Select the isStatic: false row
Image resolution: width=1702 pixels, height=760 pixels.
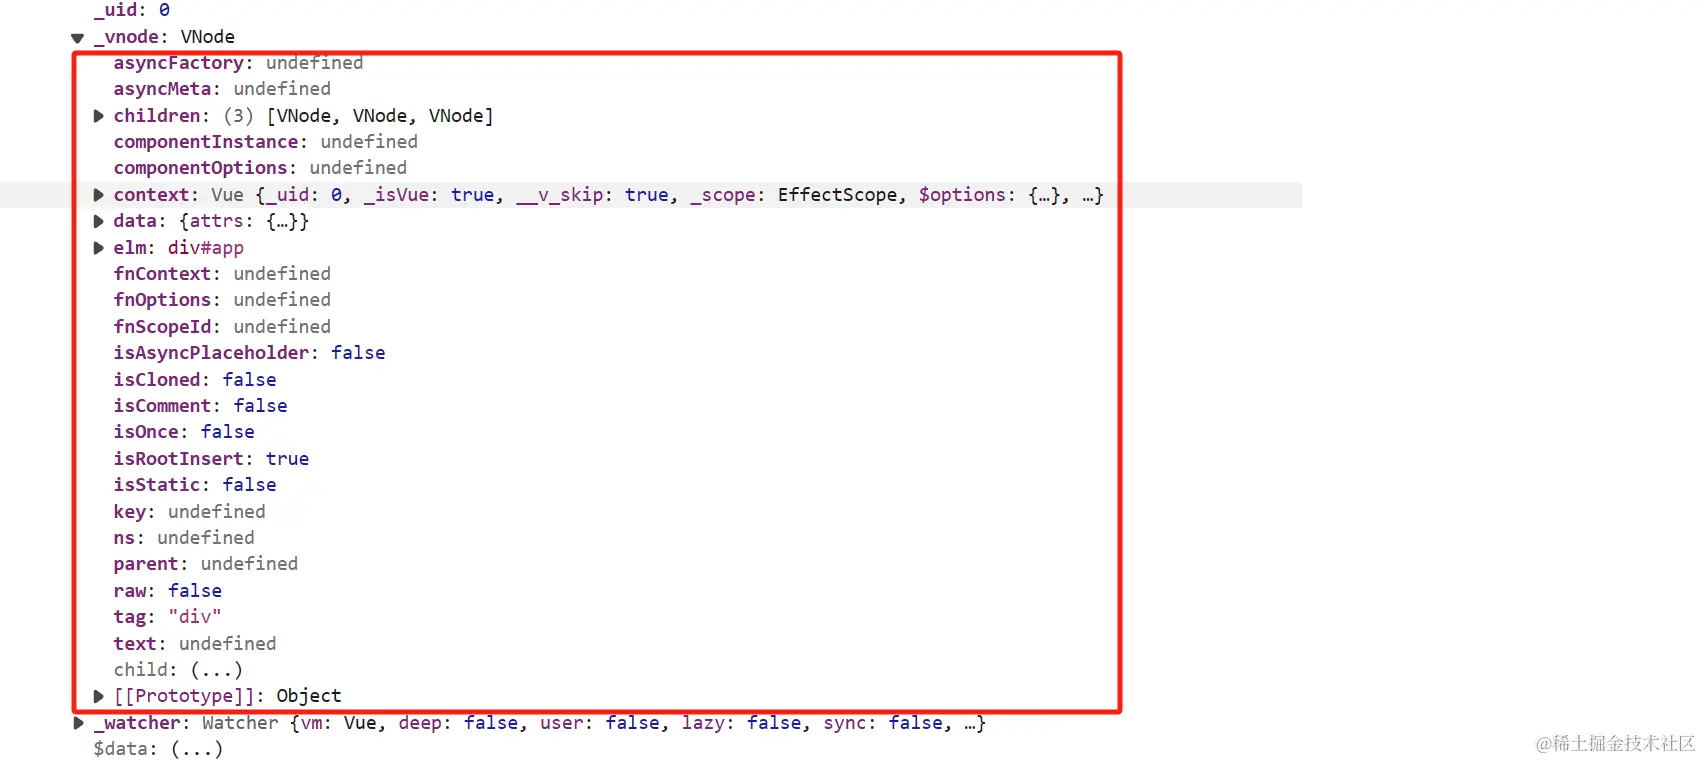(x=195, y=485)
